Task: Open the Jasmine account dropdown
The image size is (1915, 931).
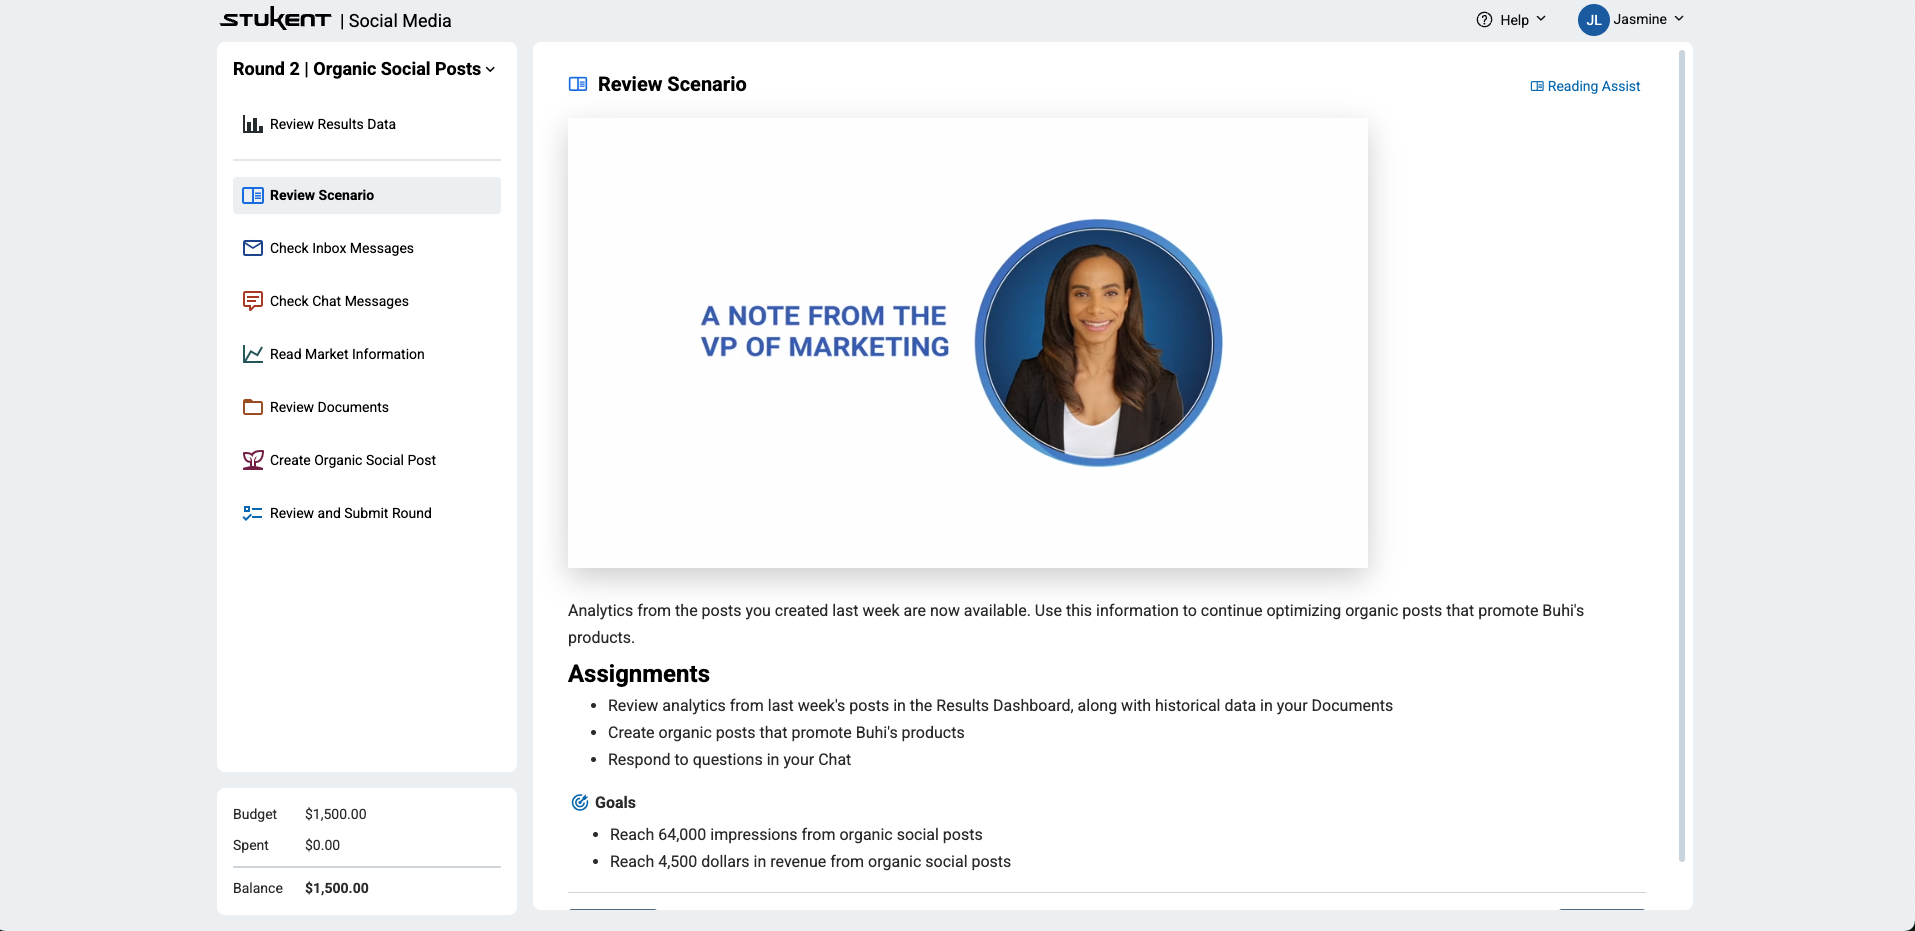Action: [1631, 20]
